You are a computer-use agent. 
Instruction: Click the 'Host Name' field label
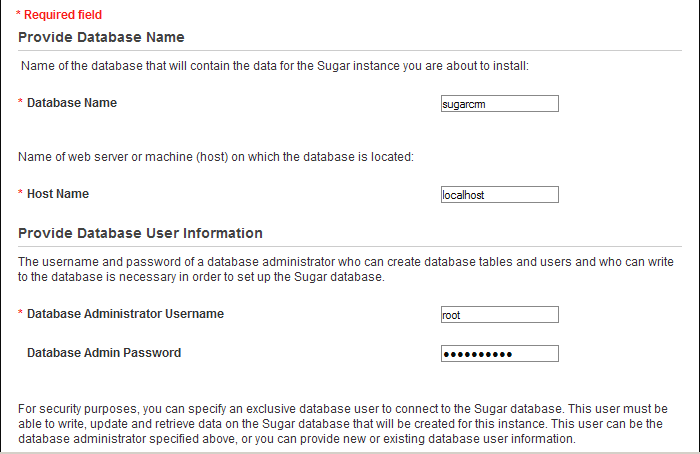click(x=58, y=194)
